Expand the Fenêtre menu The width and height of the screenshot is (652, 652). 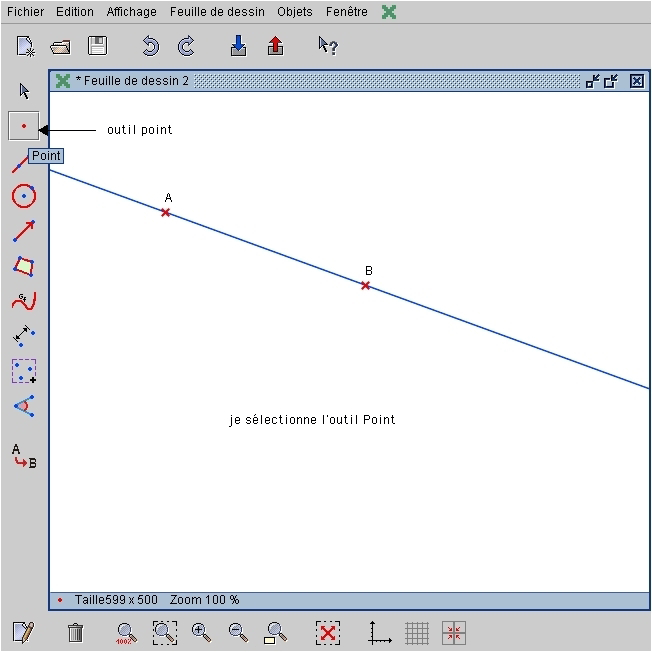coord(346,12)
